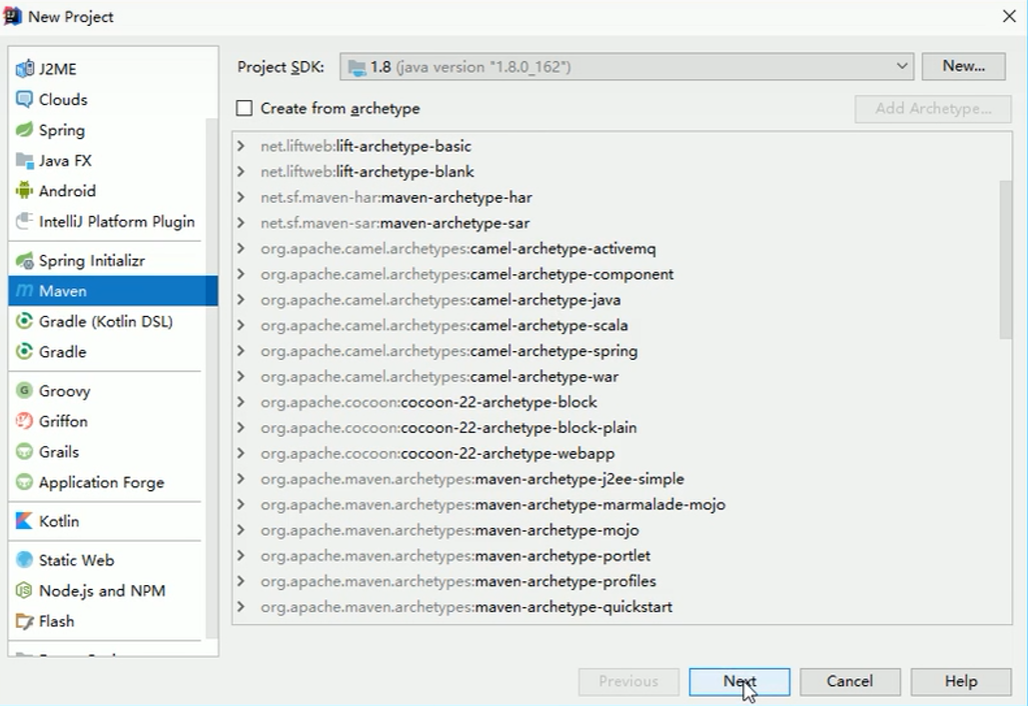Select Android project type label
Screen dimensions: 1028x706
click(x=67, y=191)
